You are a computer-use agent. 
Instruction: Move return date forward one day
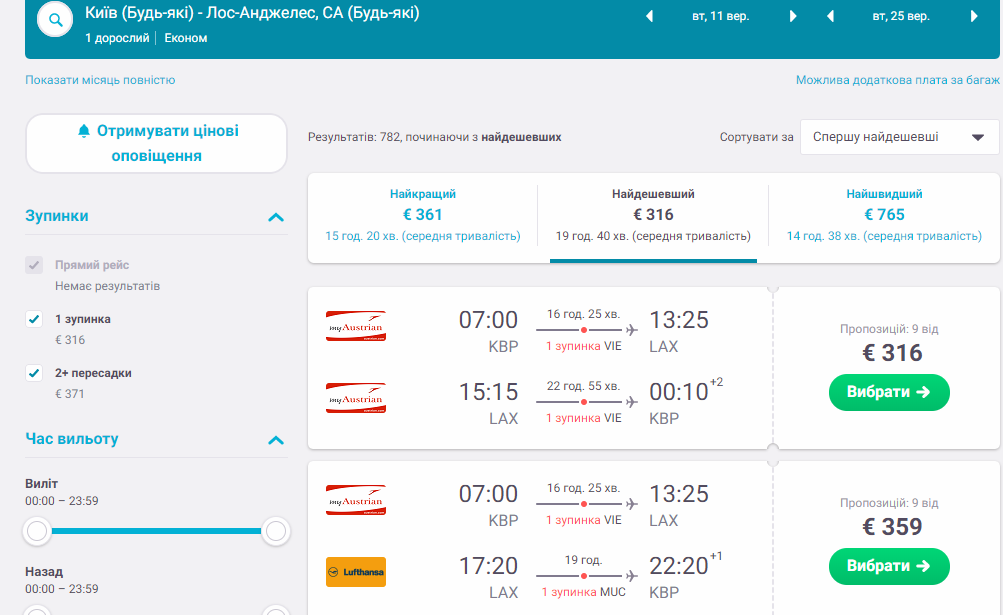(975, 17)
